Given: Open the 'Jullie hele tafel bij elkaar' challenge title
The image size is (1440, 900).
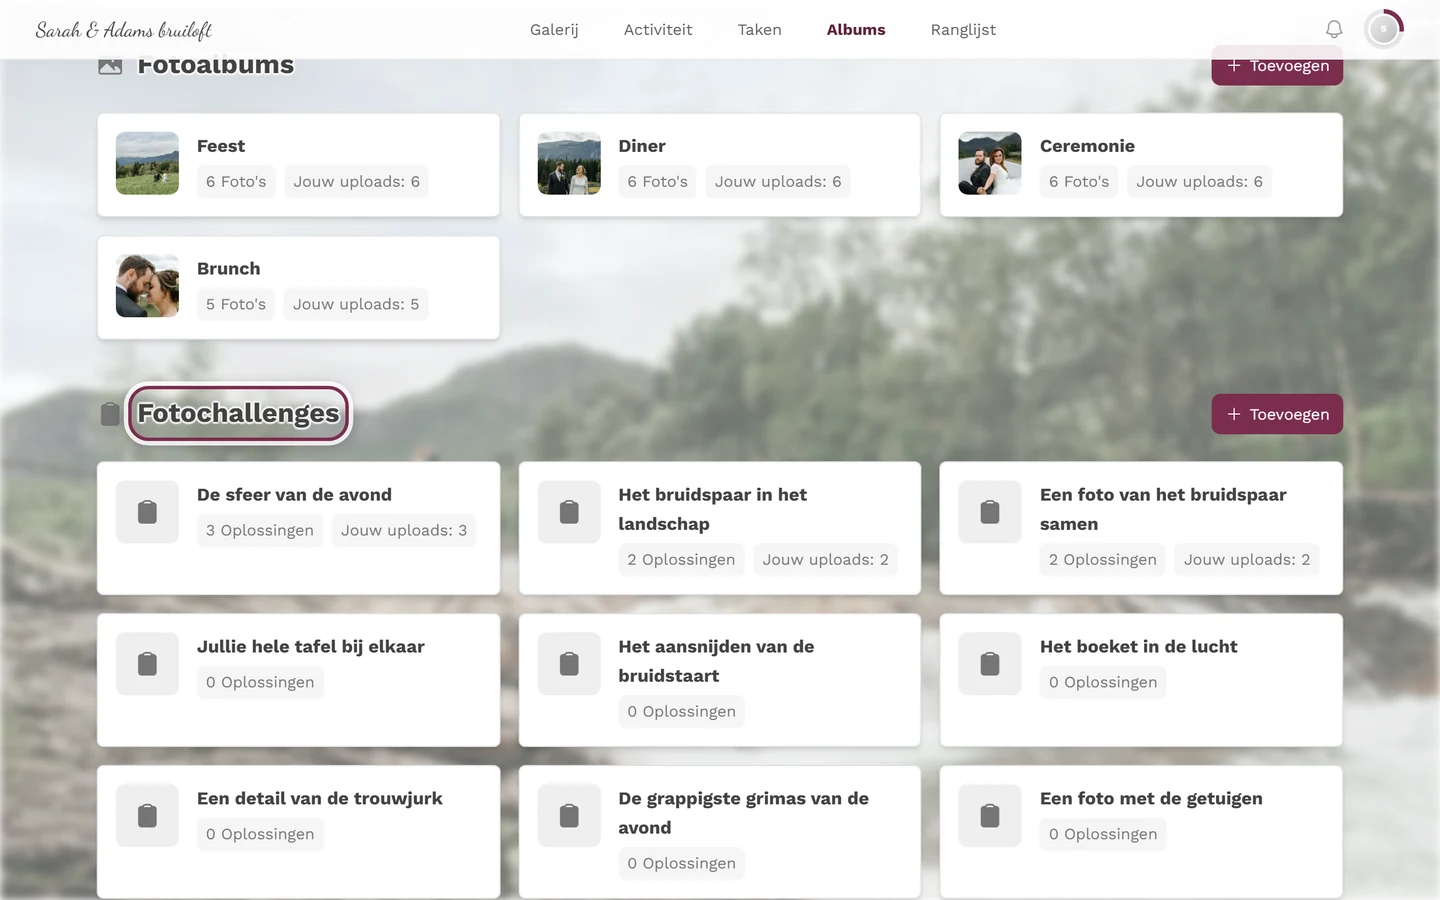Looking at the screenshot, I should coord(311,647).
